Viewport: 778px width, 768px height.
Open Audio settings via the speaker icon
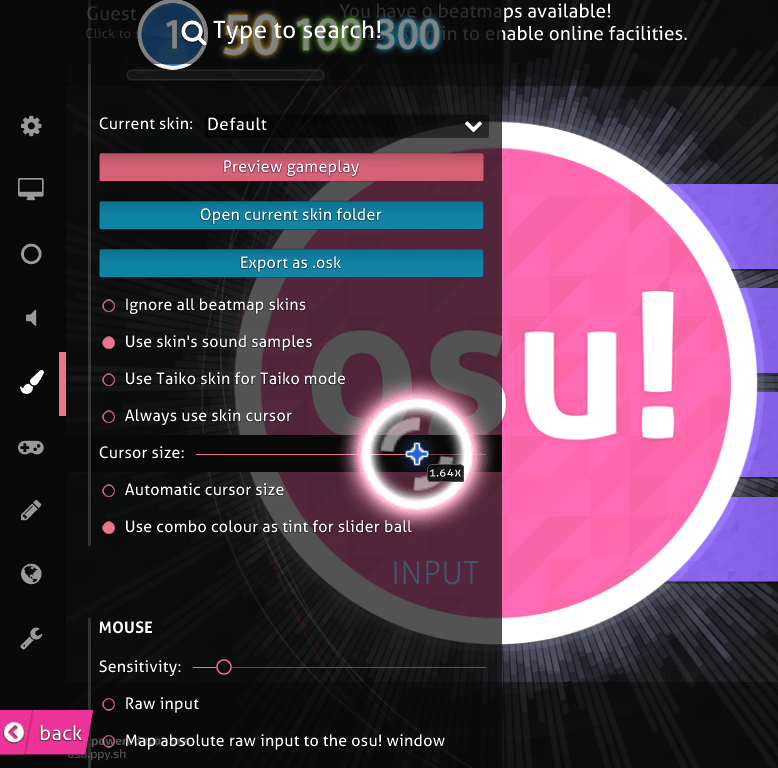pos(31,318)
